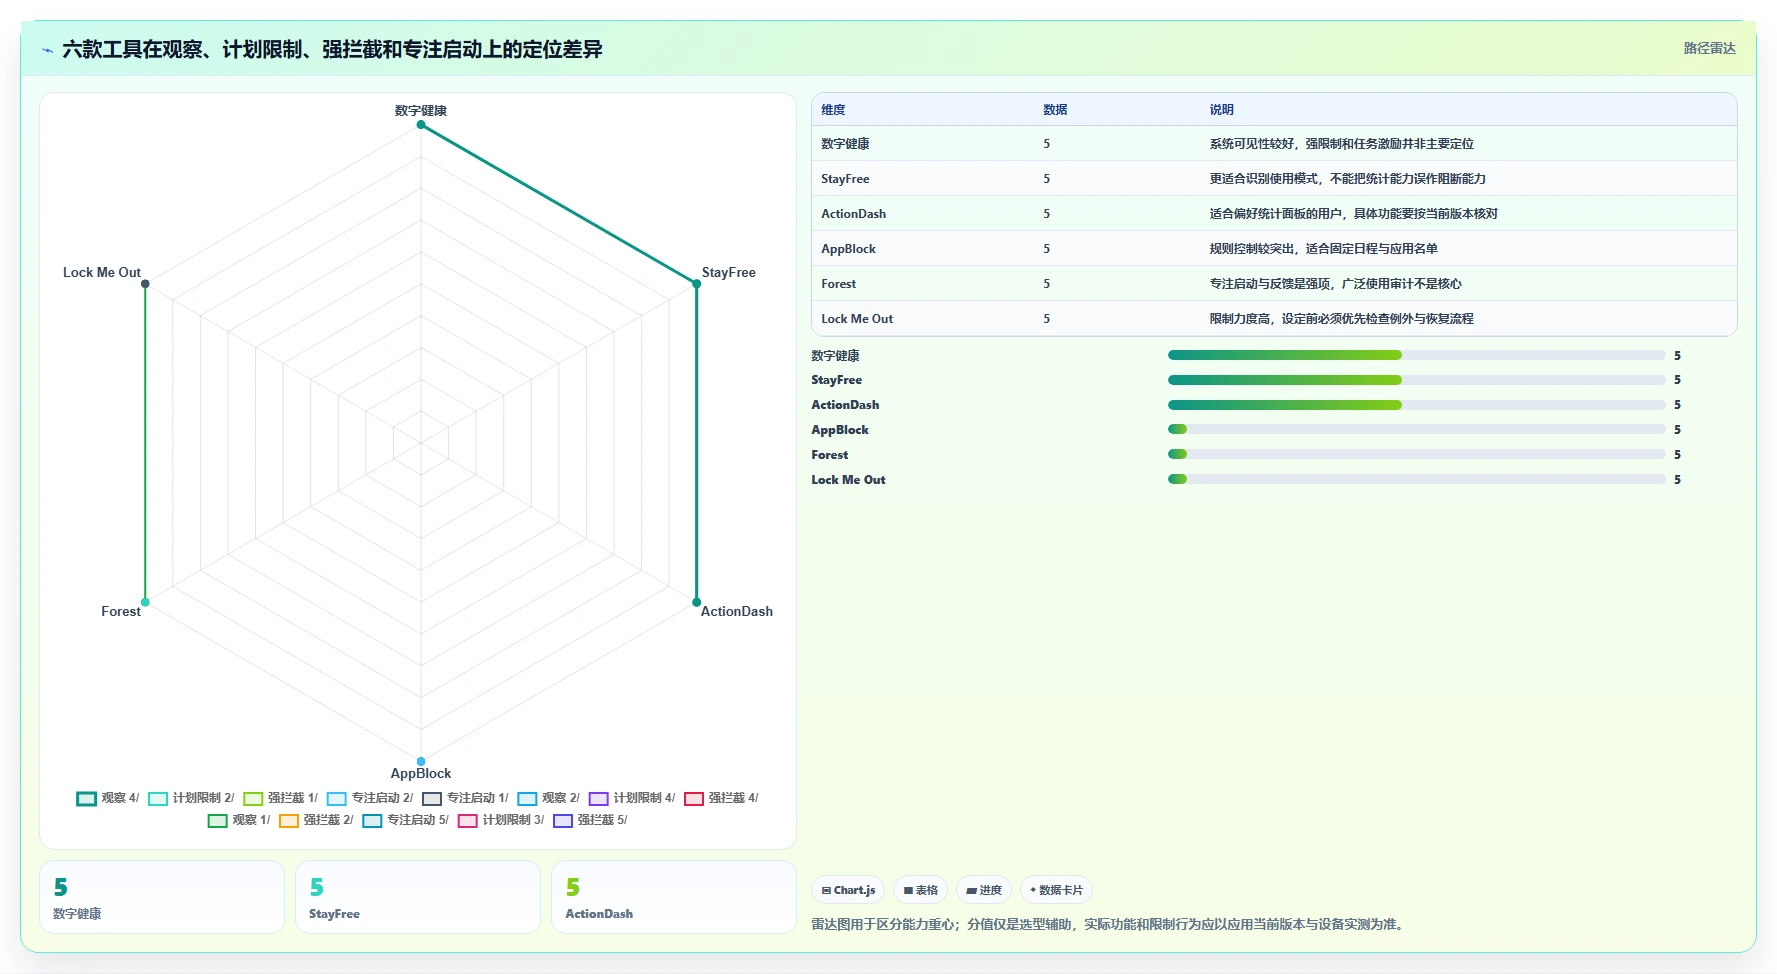Open the StayFree stat card
This screenshot has width=1777, height=974.
(418, 897)
